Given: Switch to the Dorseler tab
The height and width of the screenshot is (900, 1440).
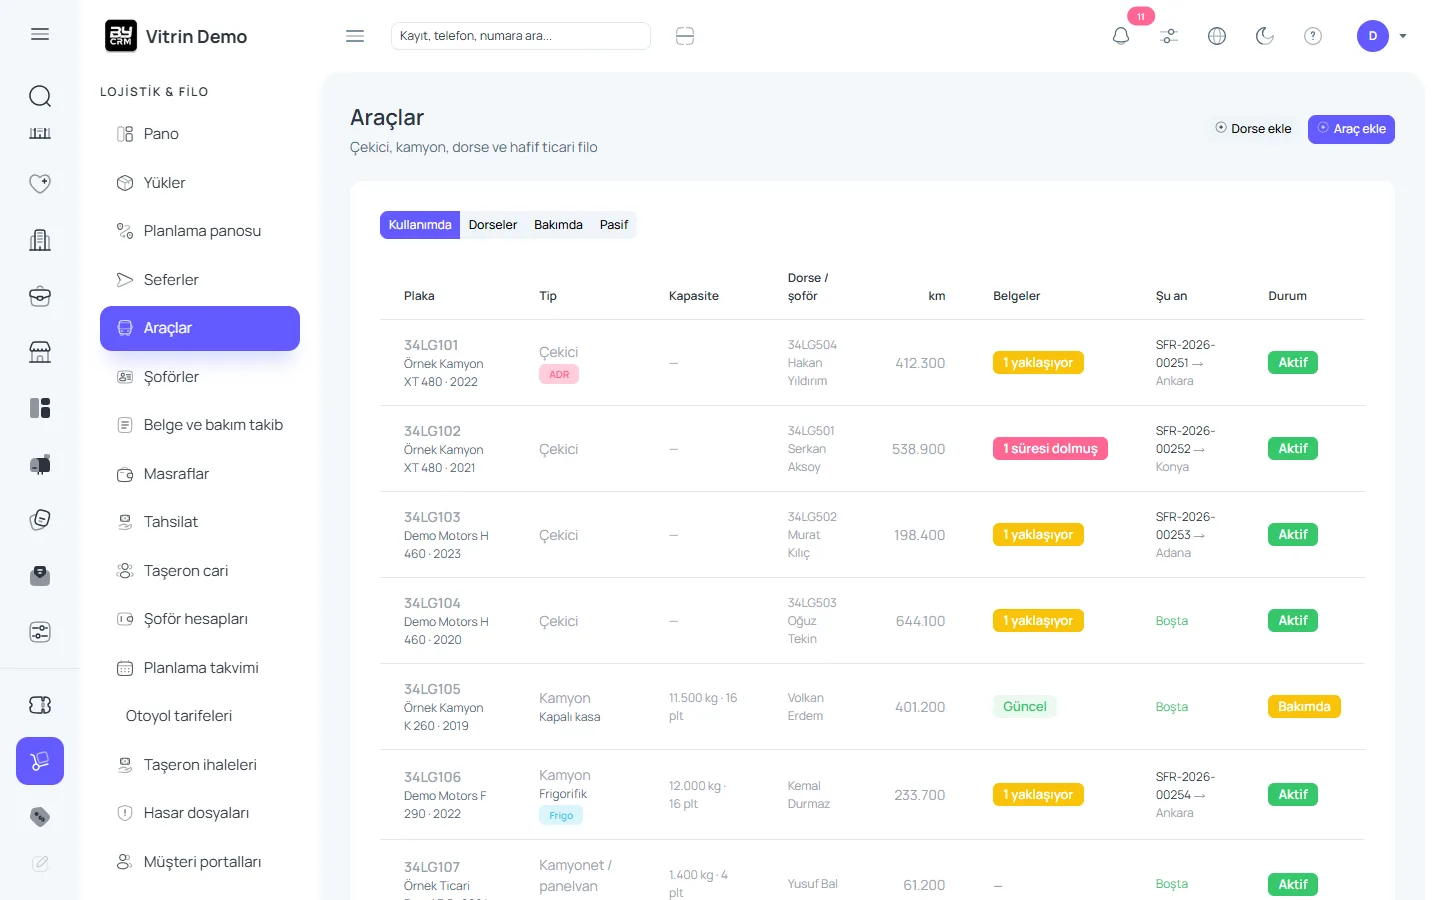Looking at the screenshot, I should tap(493, 225).
